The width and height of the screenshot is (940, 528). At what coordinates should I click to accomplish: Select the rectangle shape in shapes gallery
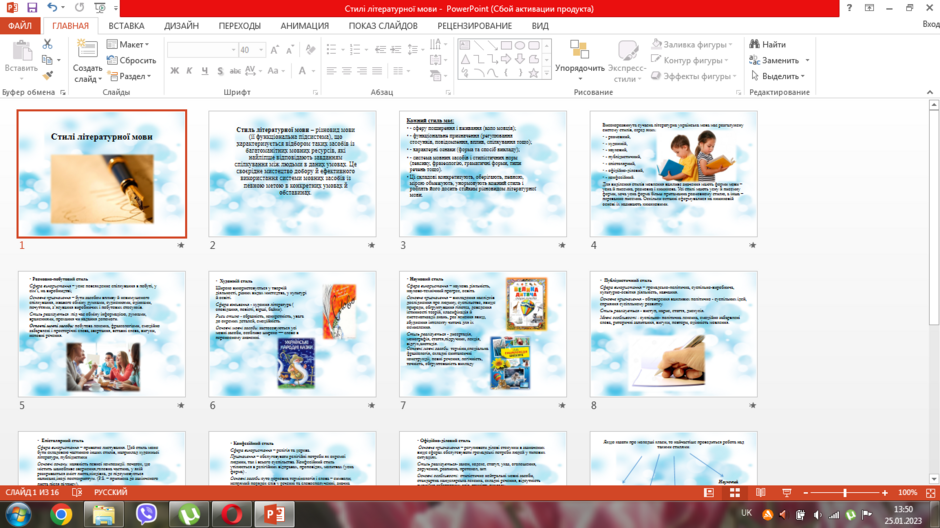pos(506,46)
